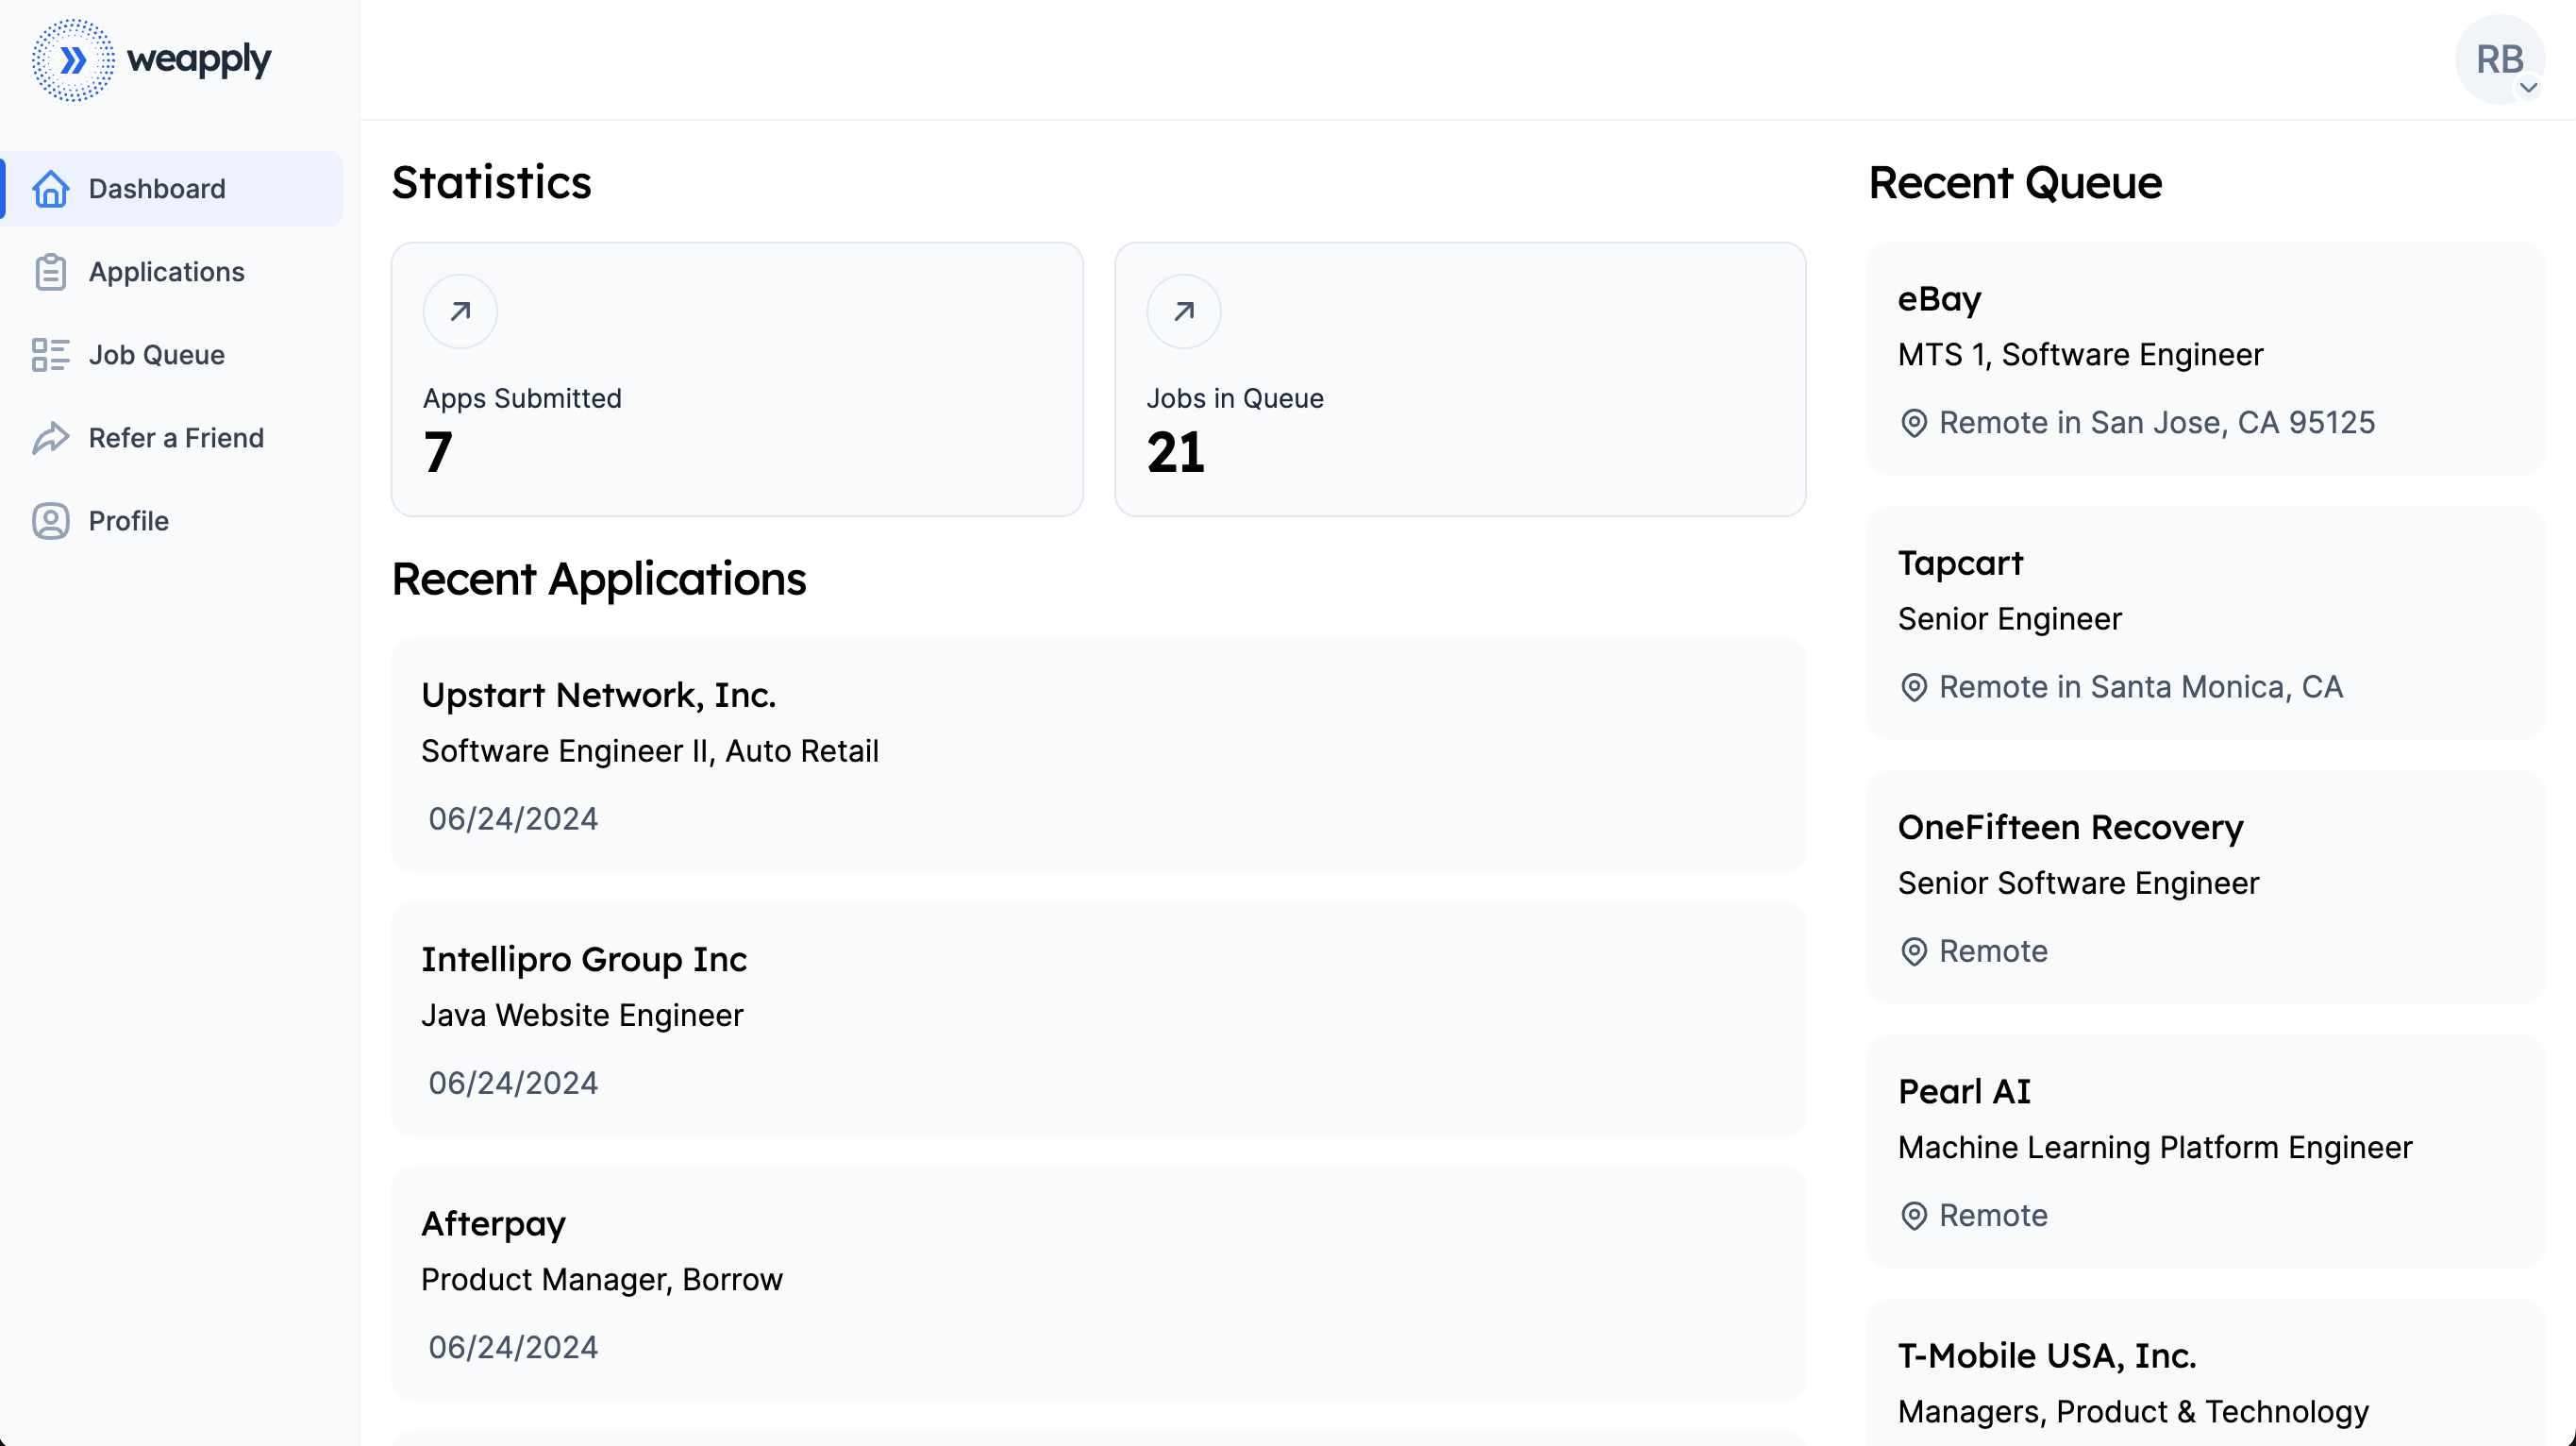Viewport: 2576px width, 1446px height.
Task: Open the RB user avatar menu
Action: pos(2497,59)
